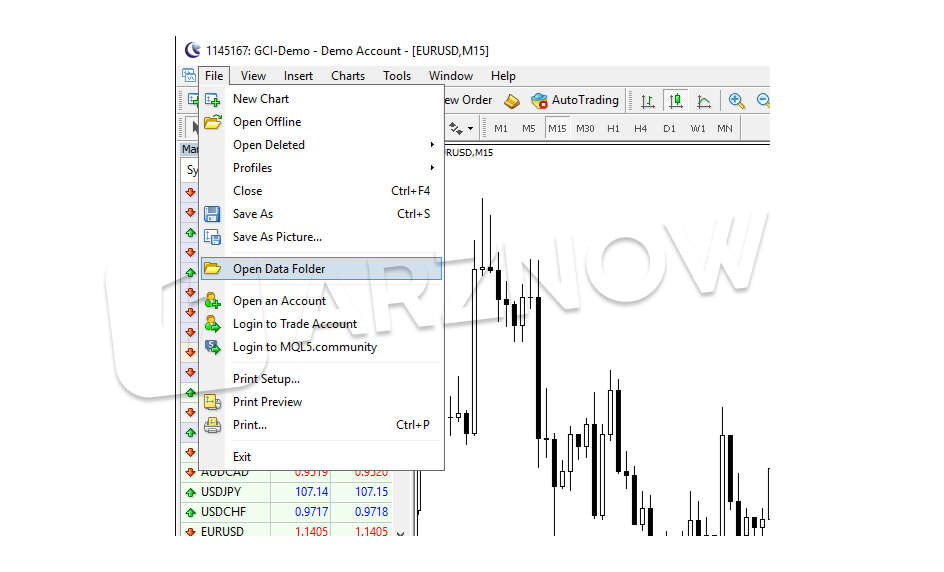
Task: Choose Save As menu entry
Action: click(321, 214)
